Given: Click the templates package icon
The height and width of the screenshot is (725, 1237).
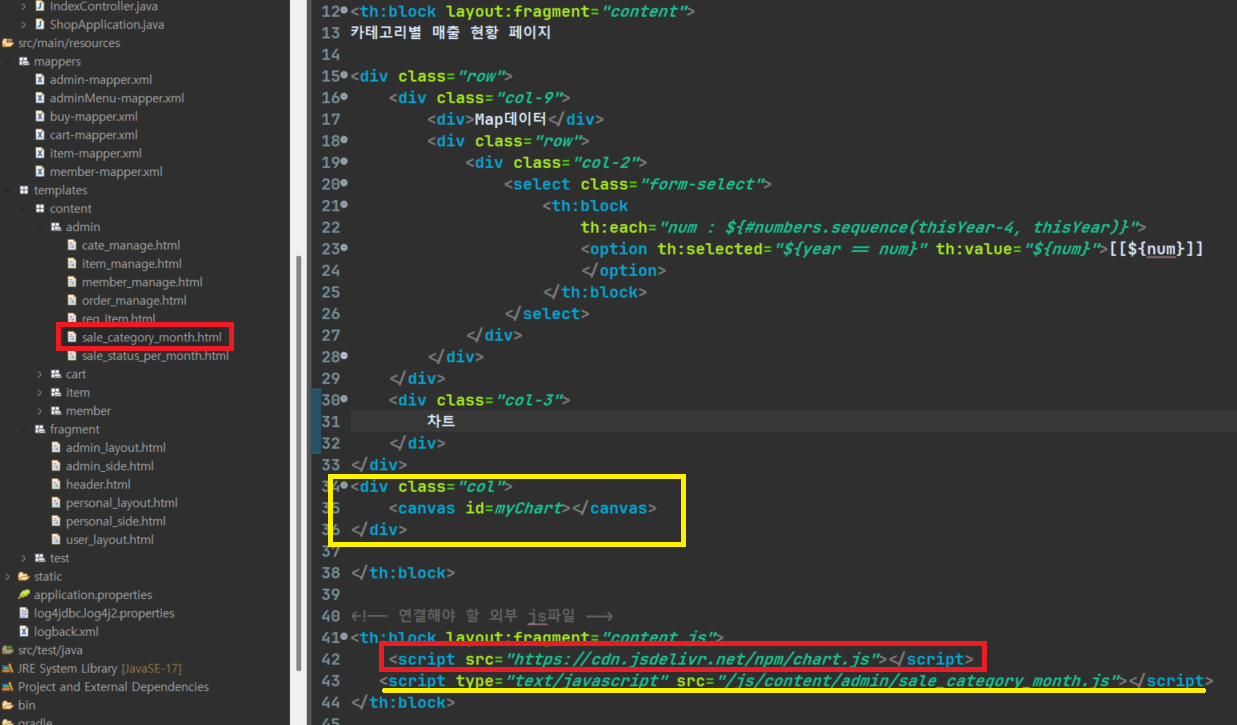Looking at the screenshot, I should 24,190.
